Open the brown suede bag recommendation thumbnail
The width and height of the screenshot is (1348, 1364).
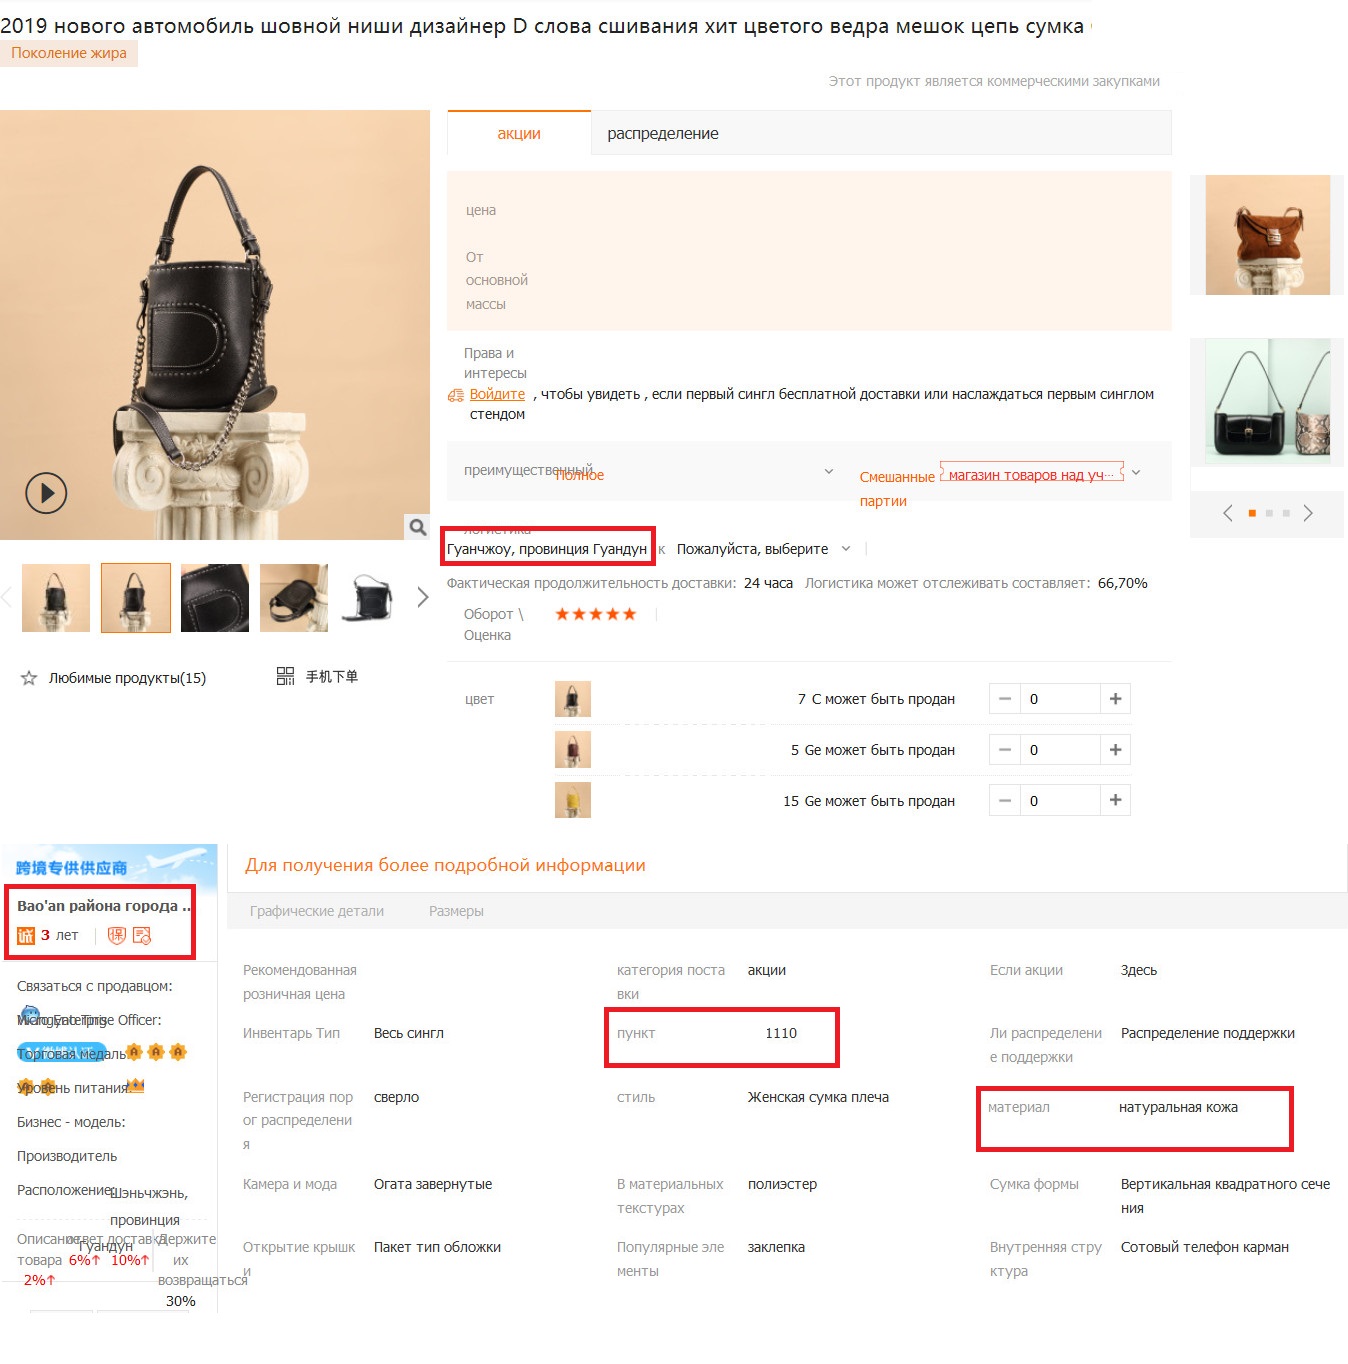1267,235
